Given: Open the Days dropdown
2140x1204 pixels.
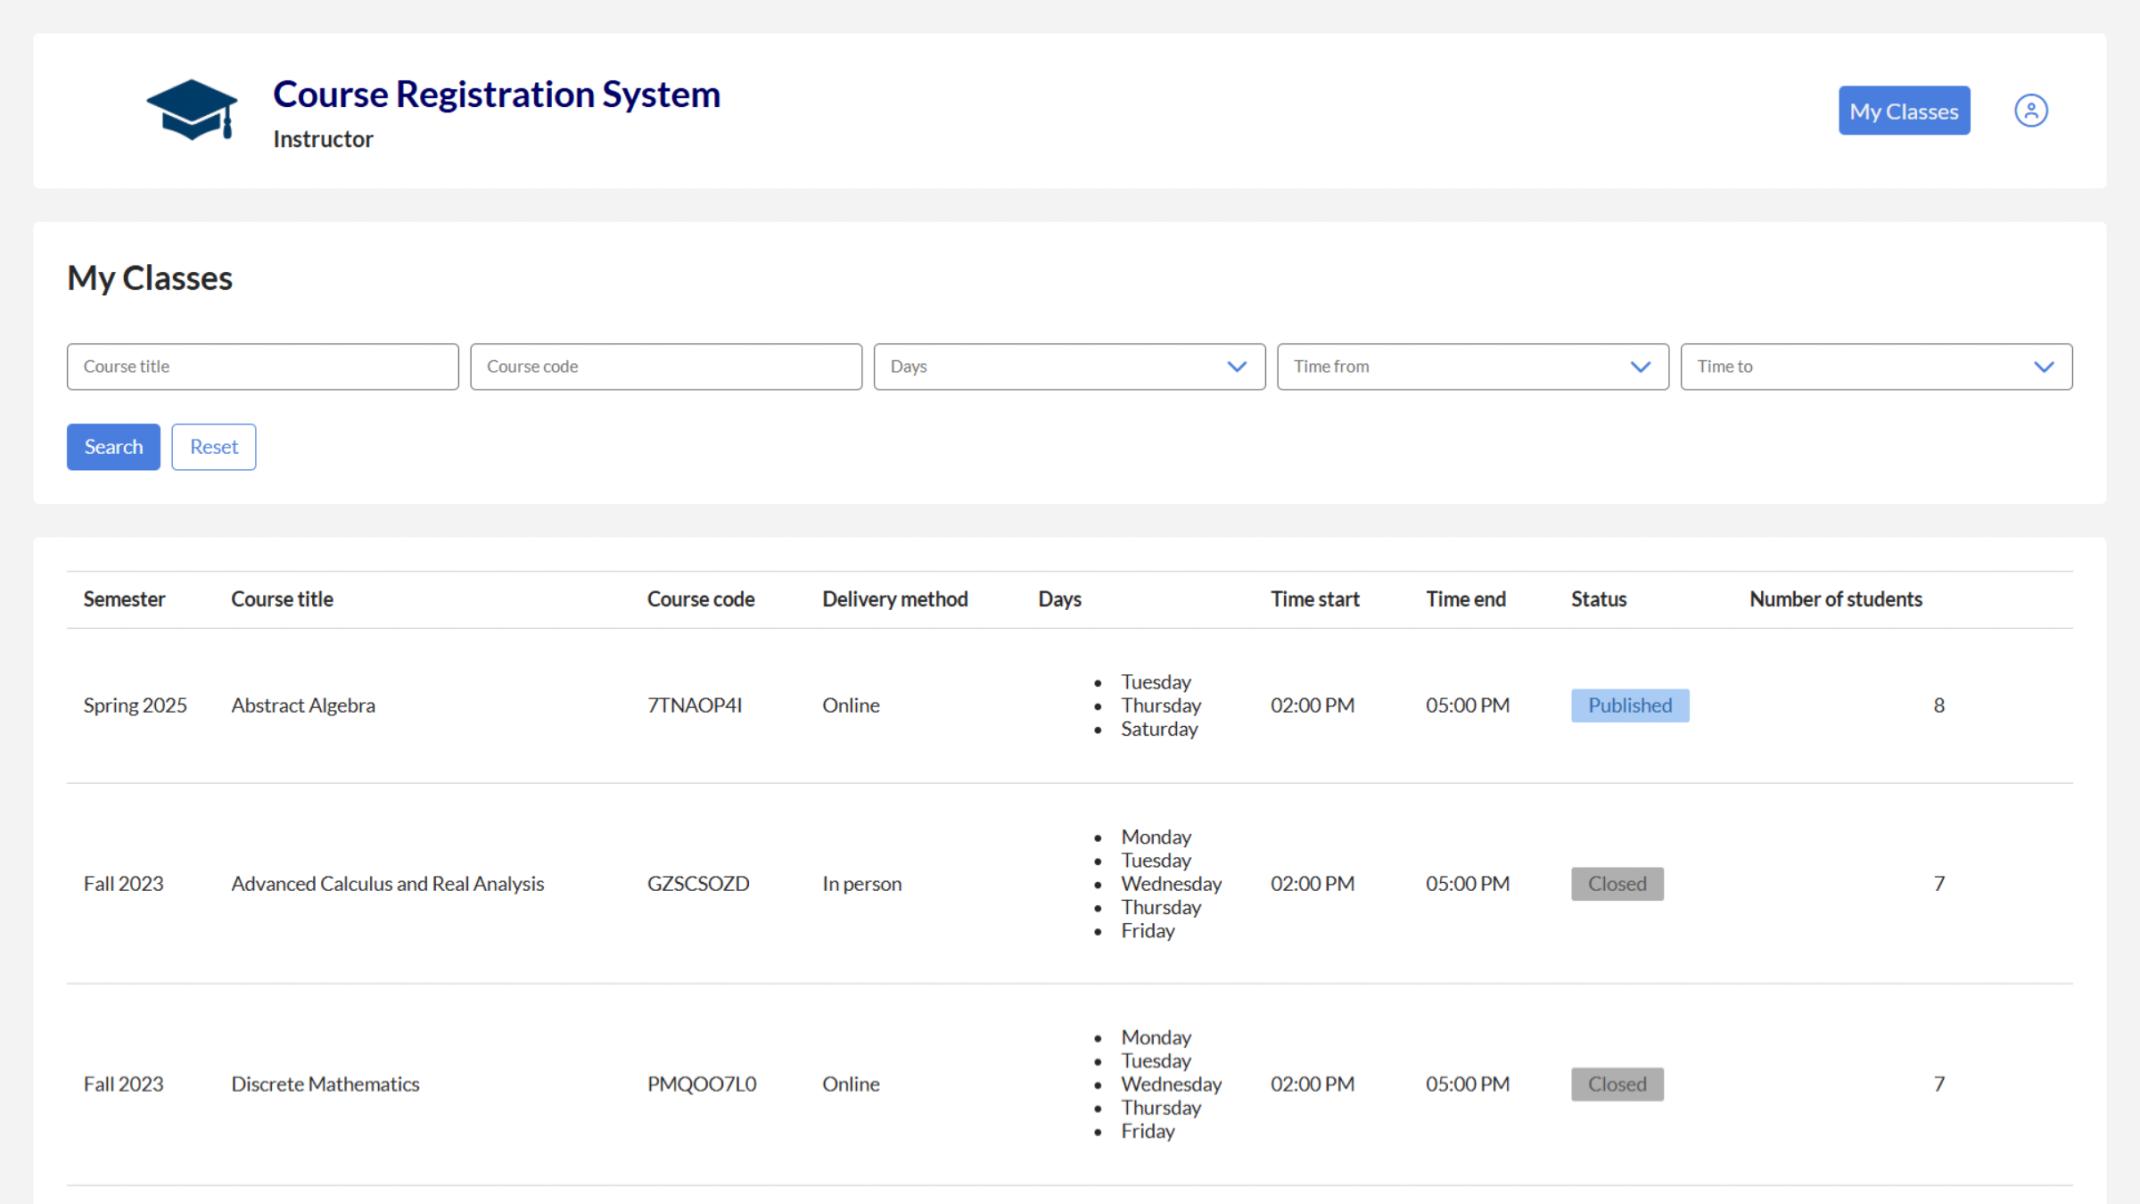Looking at the screenshot, I should click(x=1069, y=367).
